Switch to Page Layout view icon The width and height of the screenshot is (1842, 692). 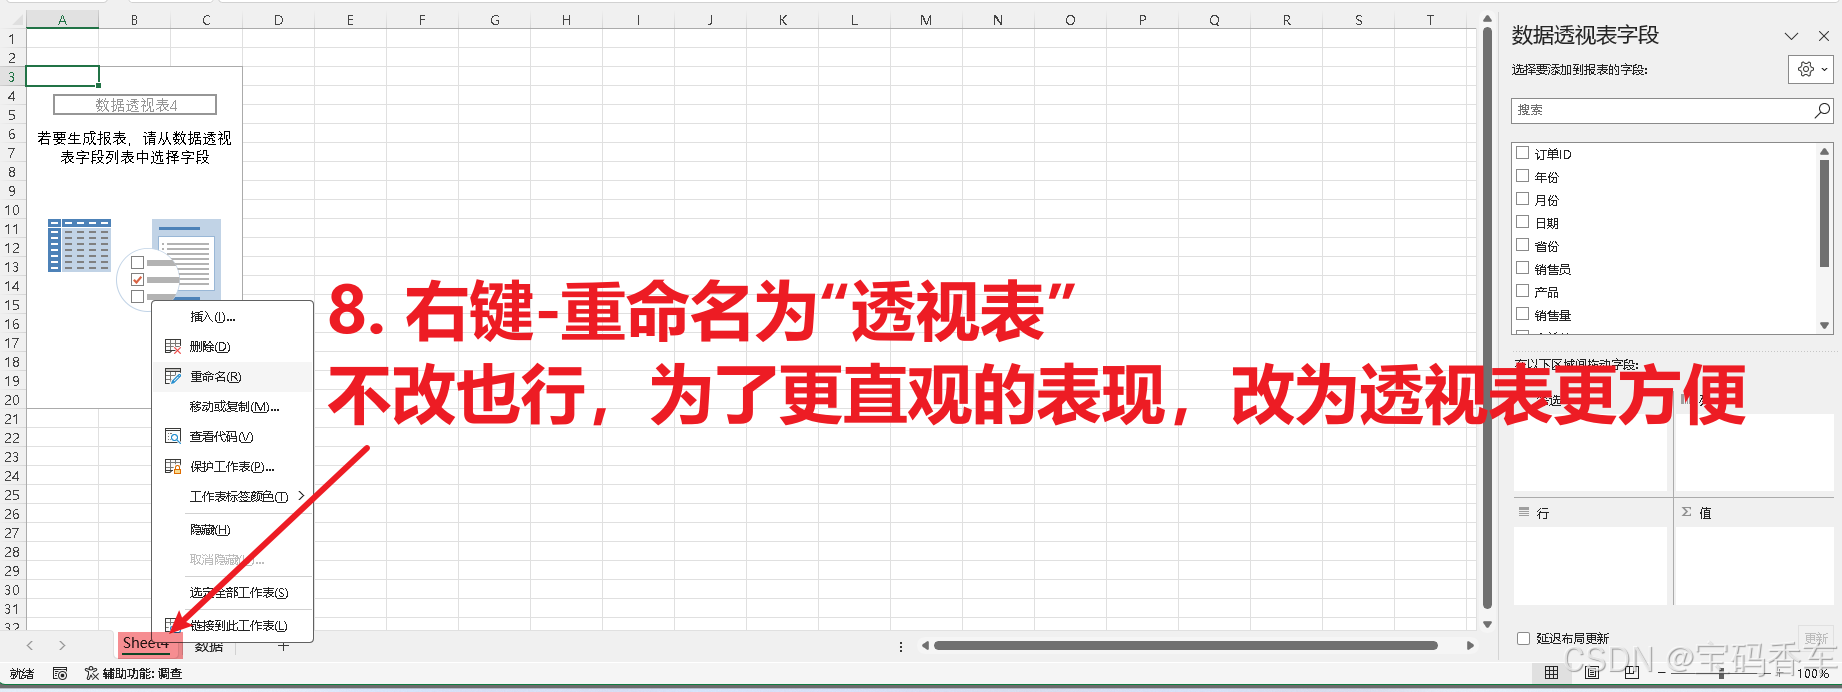point(1592,673)
